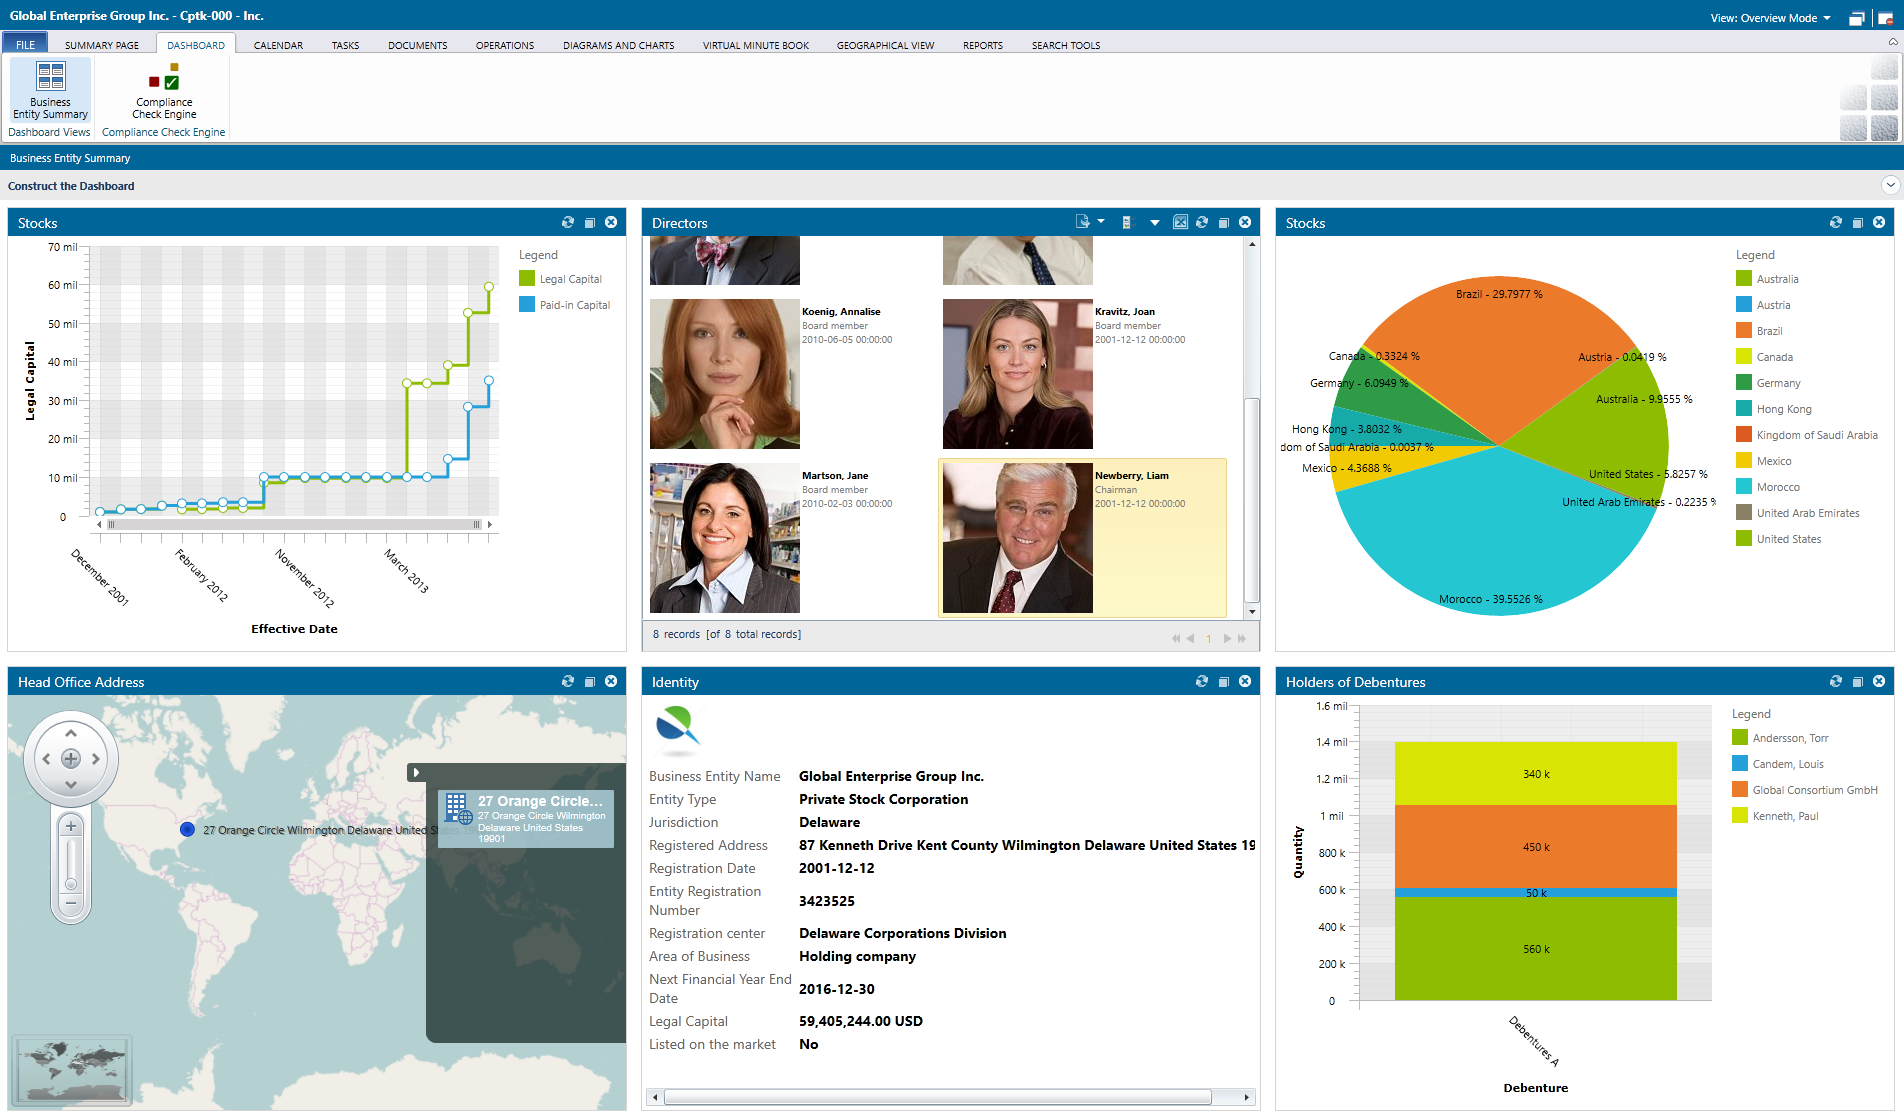Maximize the Identity panel

point(1224,682)
